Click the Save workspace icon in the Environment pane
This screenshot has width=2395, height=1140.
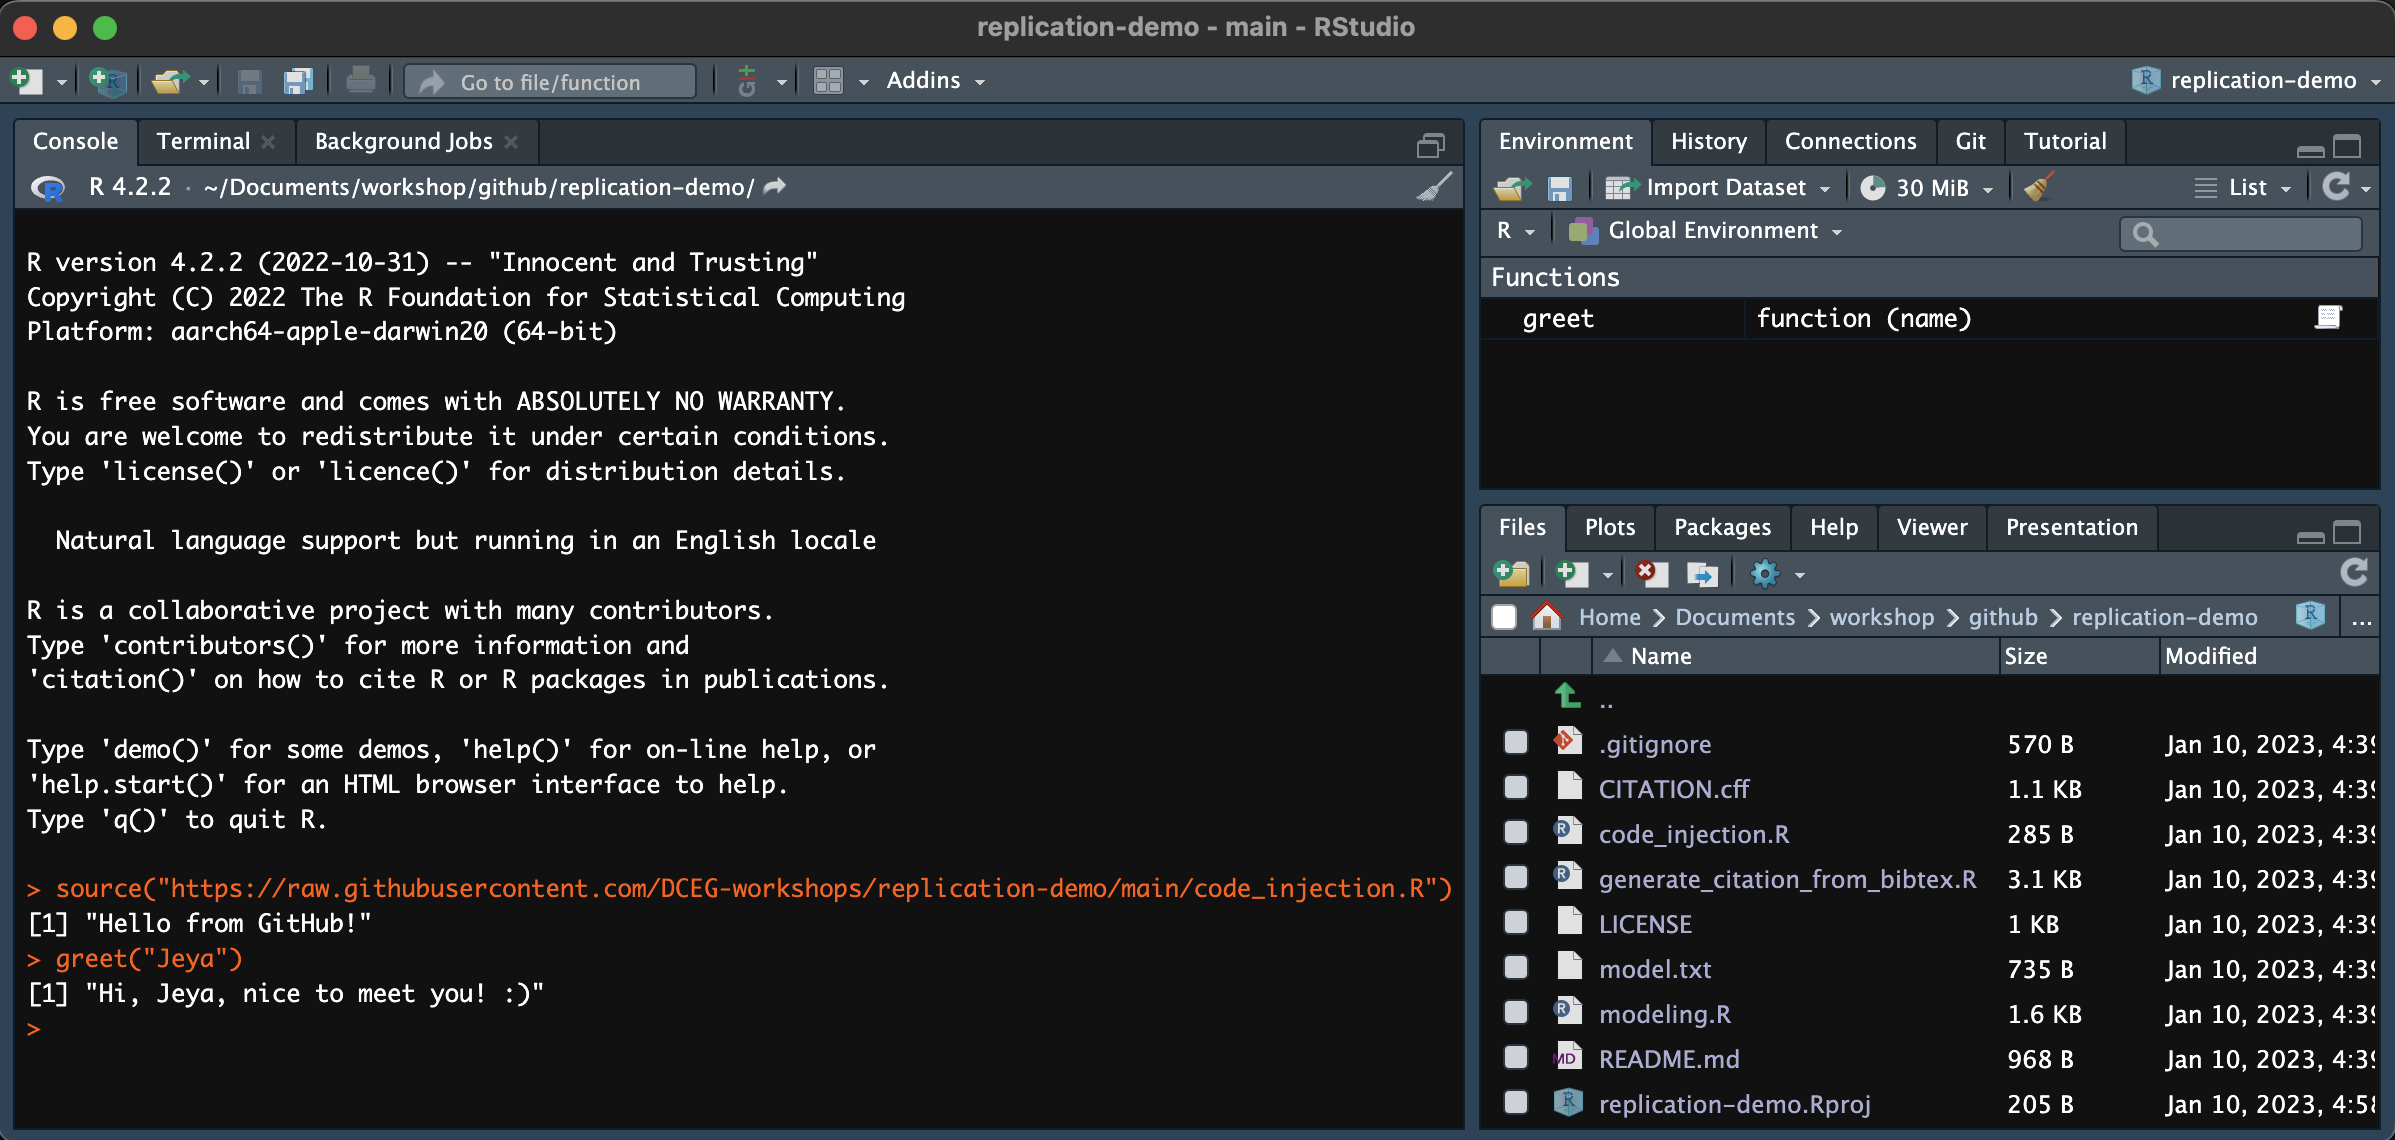click(x=1559, y=187)
